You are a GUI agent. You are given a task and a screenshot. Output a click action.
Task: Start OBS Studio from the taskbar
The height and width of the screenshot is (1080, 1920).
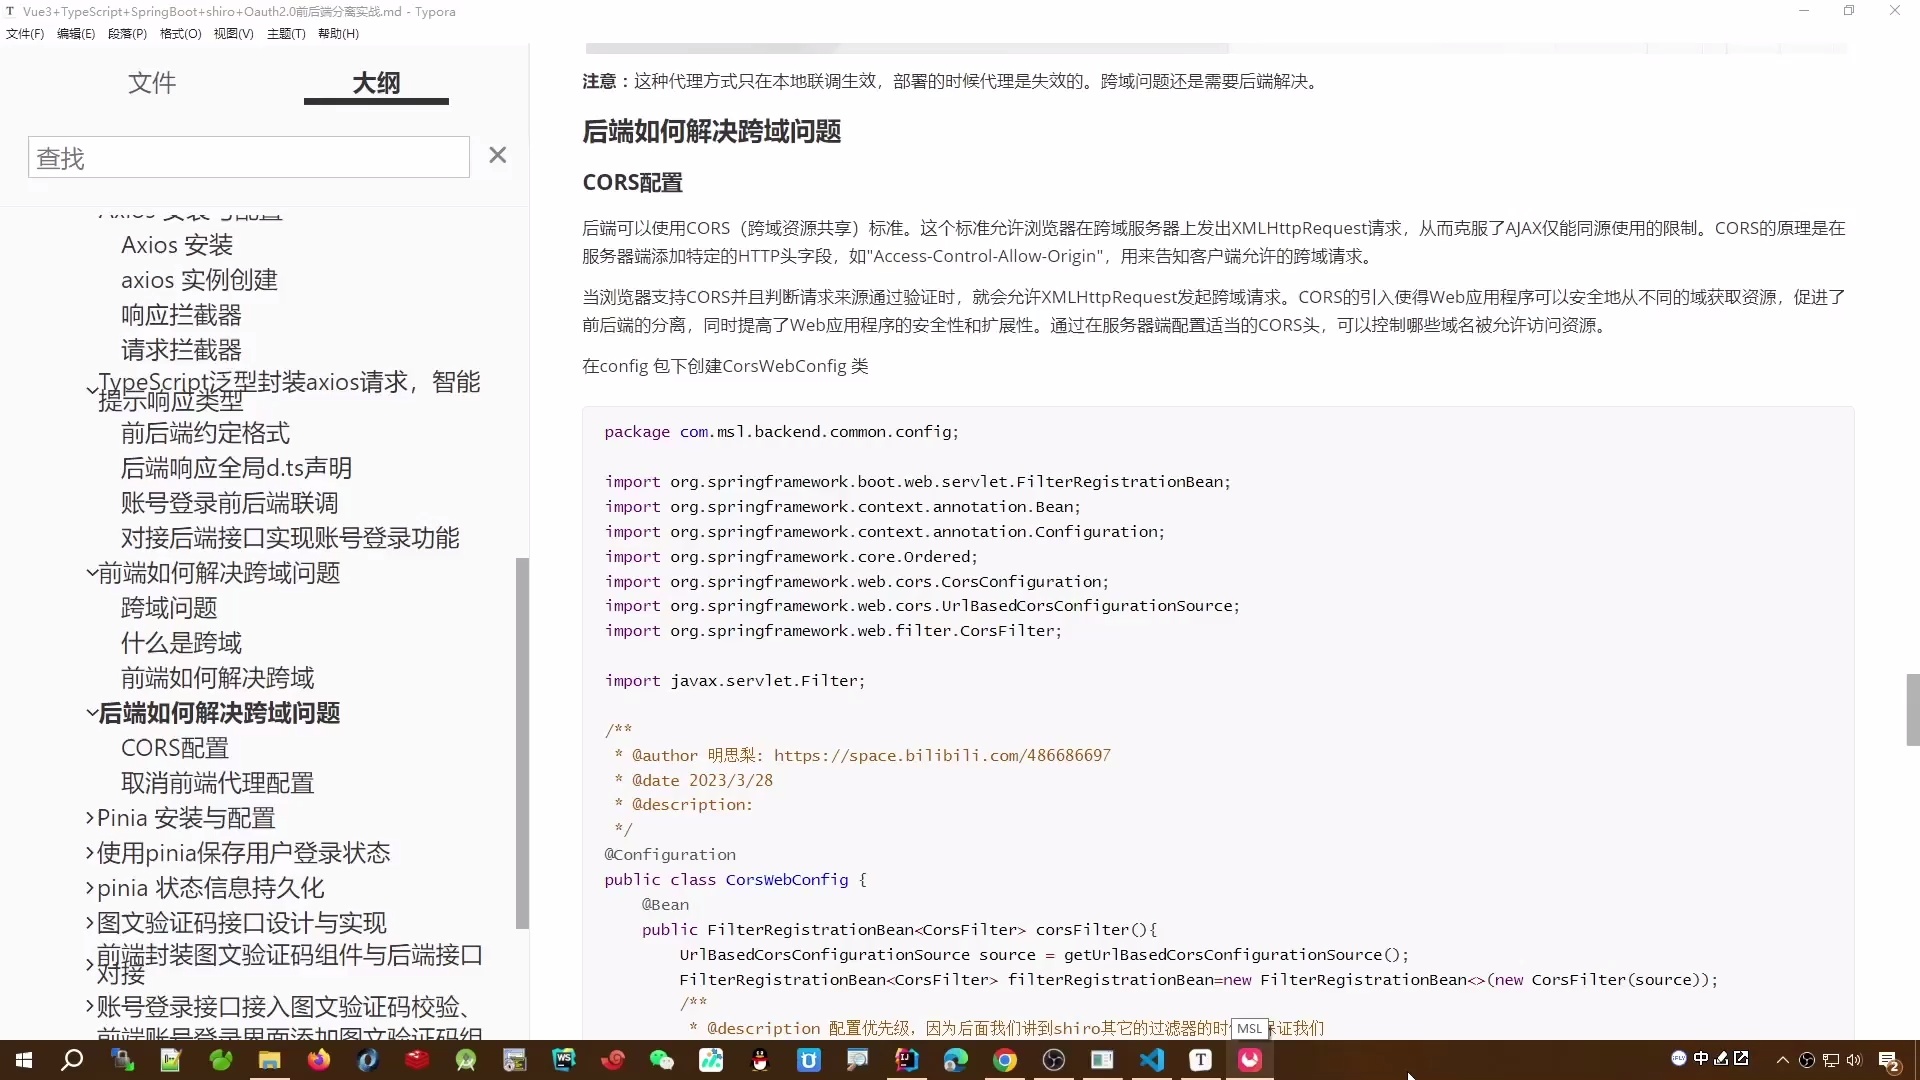(x=1052, y=1060)
